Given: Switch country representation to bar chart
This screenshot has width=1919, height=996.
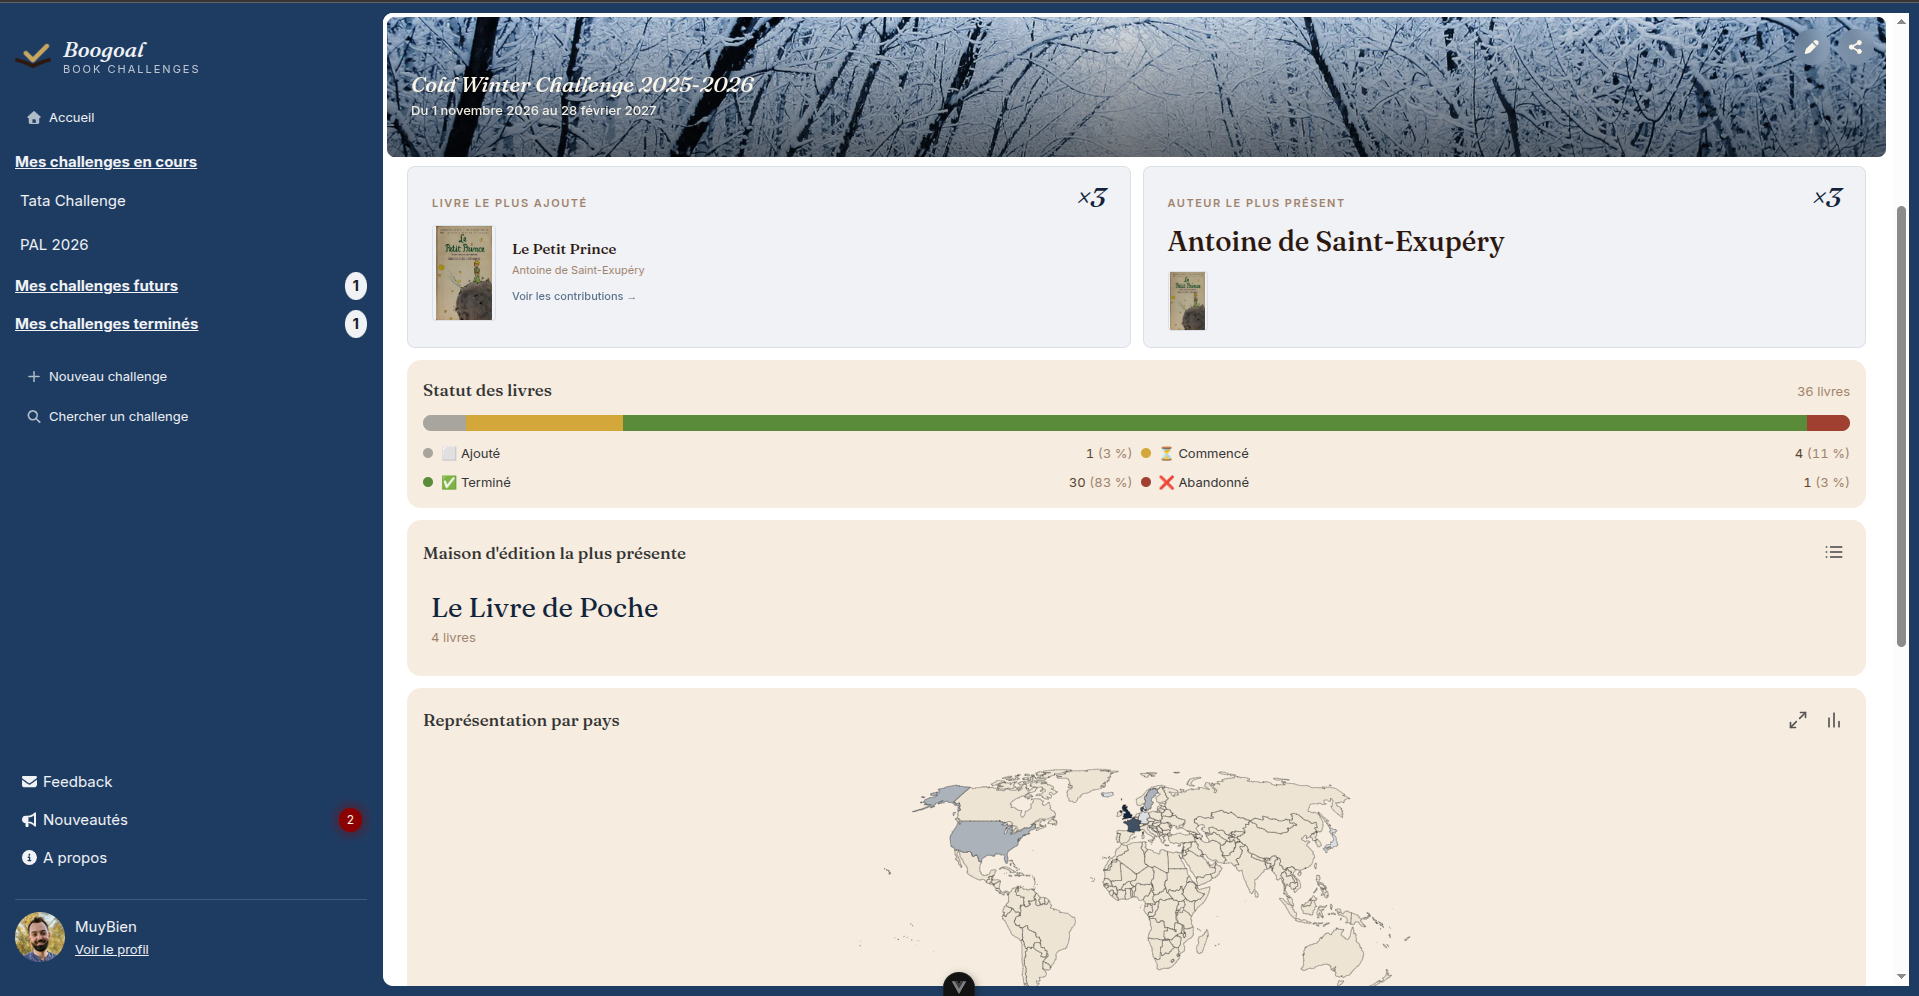Looking at the screenshot, I should tap(1833, 720).
